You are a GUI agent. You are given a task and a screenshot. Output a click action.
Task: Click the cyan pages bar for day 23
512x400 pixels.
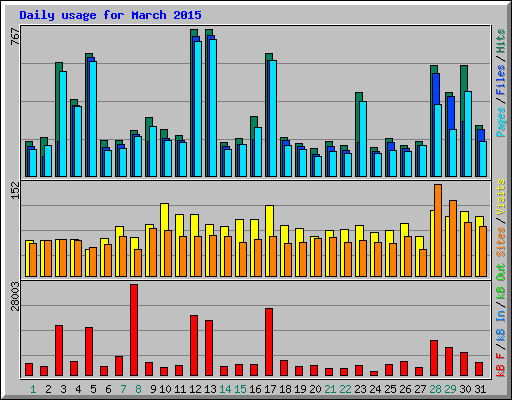[363, 139]
